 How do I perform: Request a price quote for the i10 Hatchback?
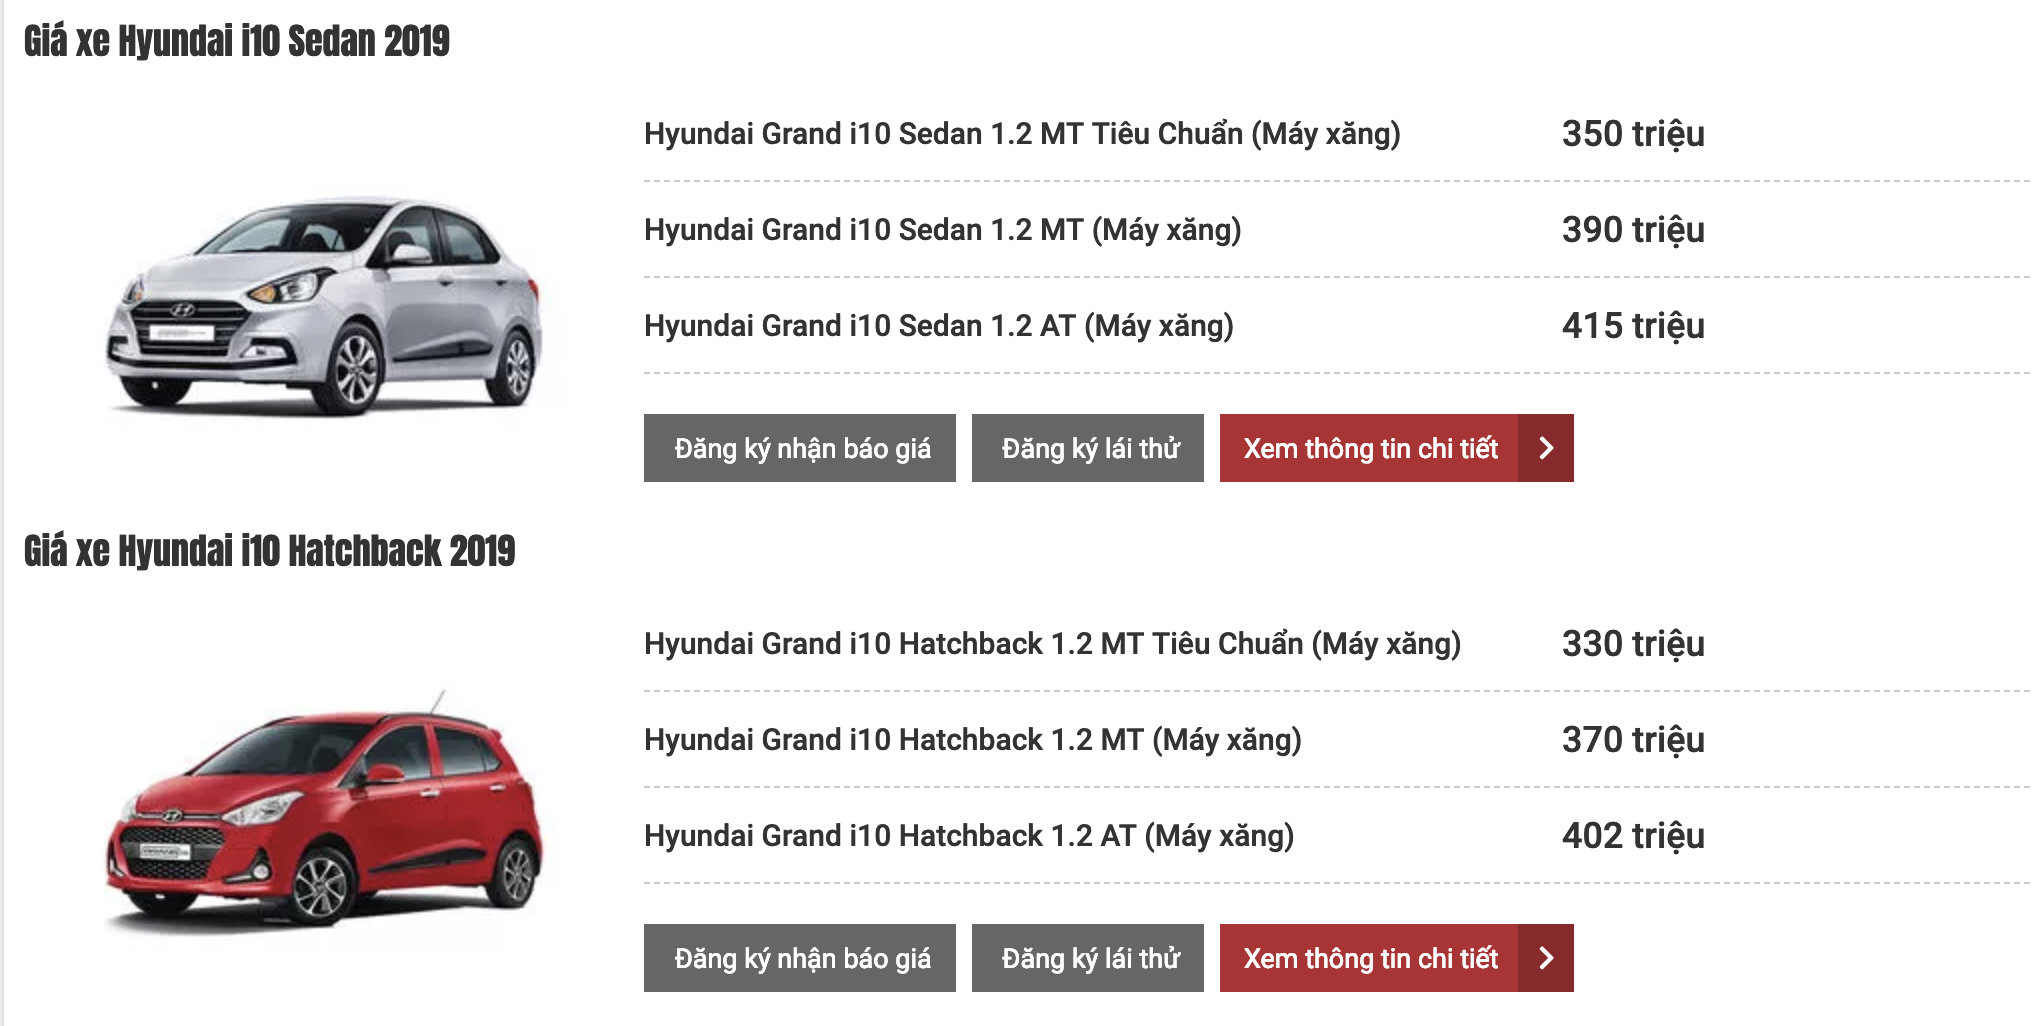coord(800,958)
